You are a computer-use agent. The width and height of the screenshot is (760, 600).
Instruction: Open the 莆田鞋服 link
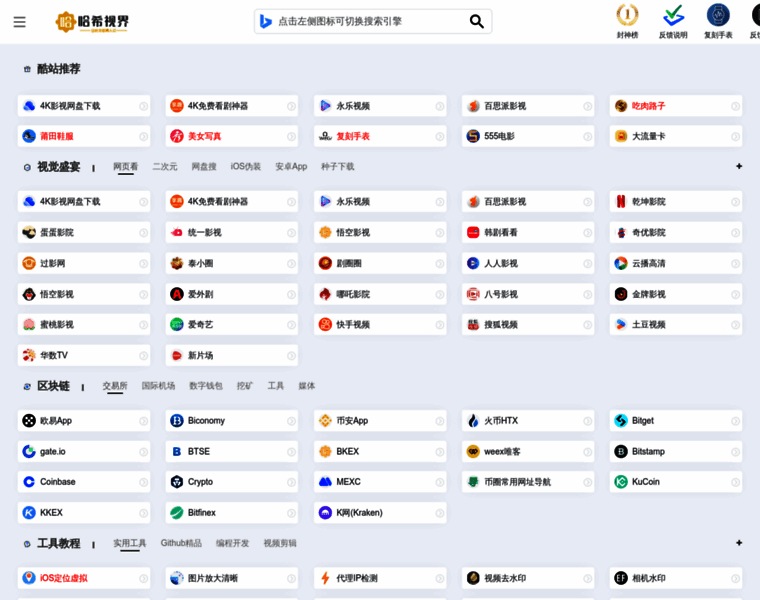pyautogui.click(x=84, y=136)
